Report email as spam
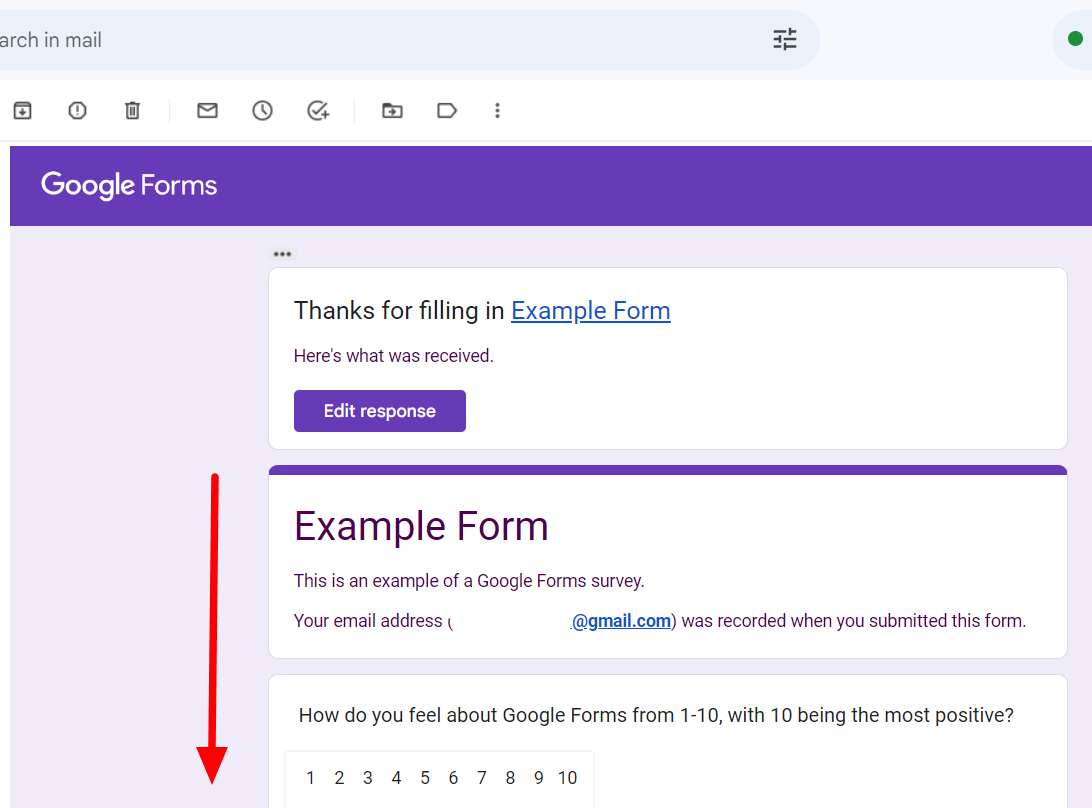 77,111
